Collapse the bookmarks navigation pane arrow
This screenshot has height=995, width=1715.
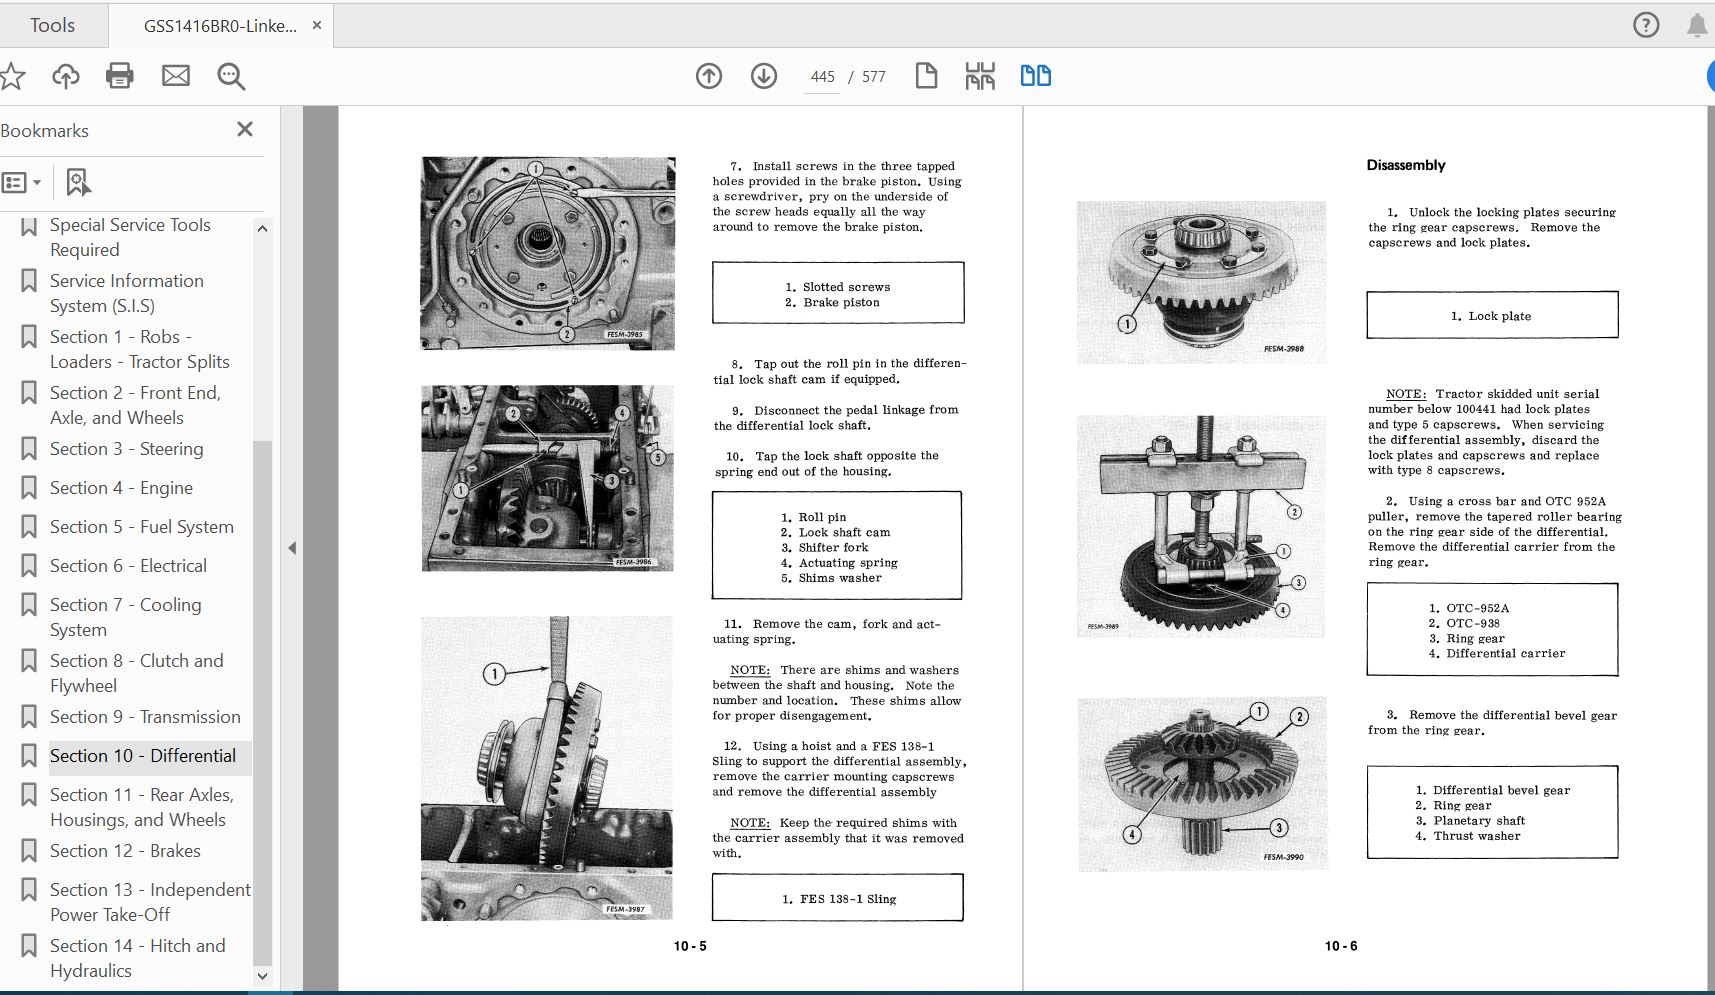292,548
